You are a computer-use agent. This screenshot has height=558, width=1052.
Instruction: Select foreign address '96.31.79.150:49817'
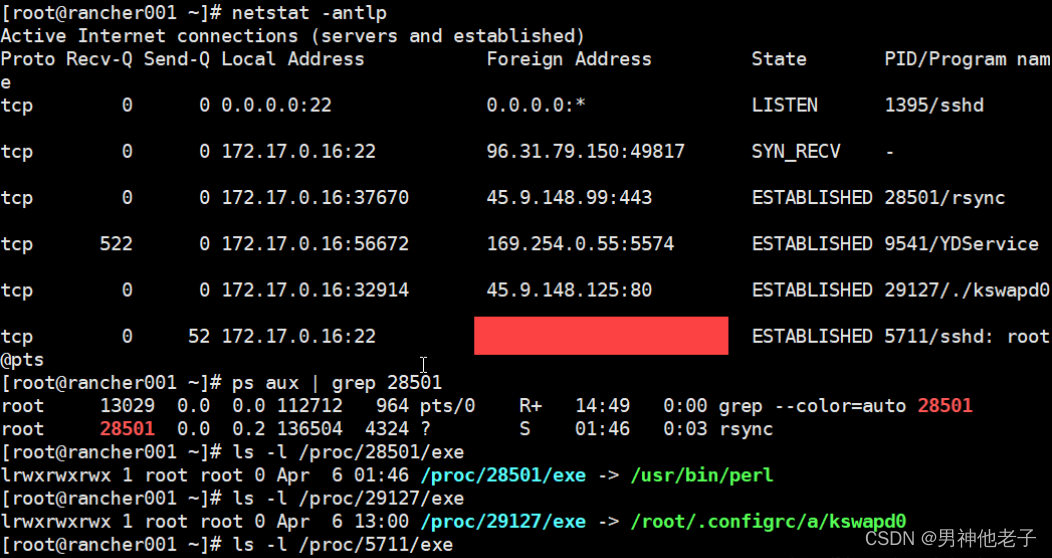pyautogui.click(x=586, y=152)
